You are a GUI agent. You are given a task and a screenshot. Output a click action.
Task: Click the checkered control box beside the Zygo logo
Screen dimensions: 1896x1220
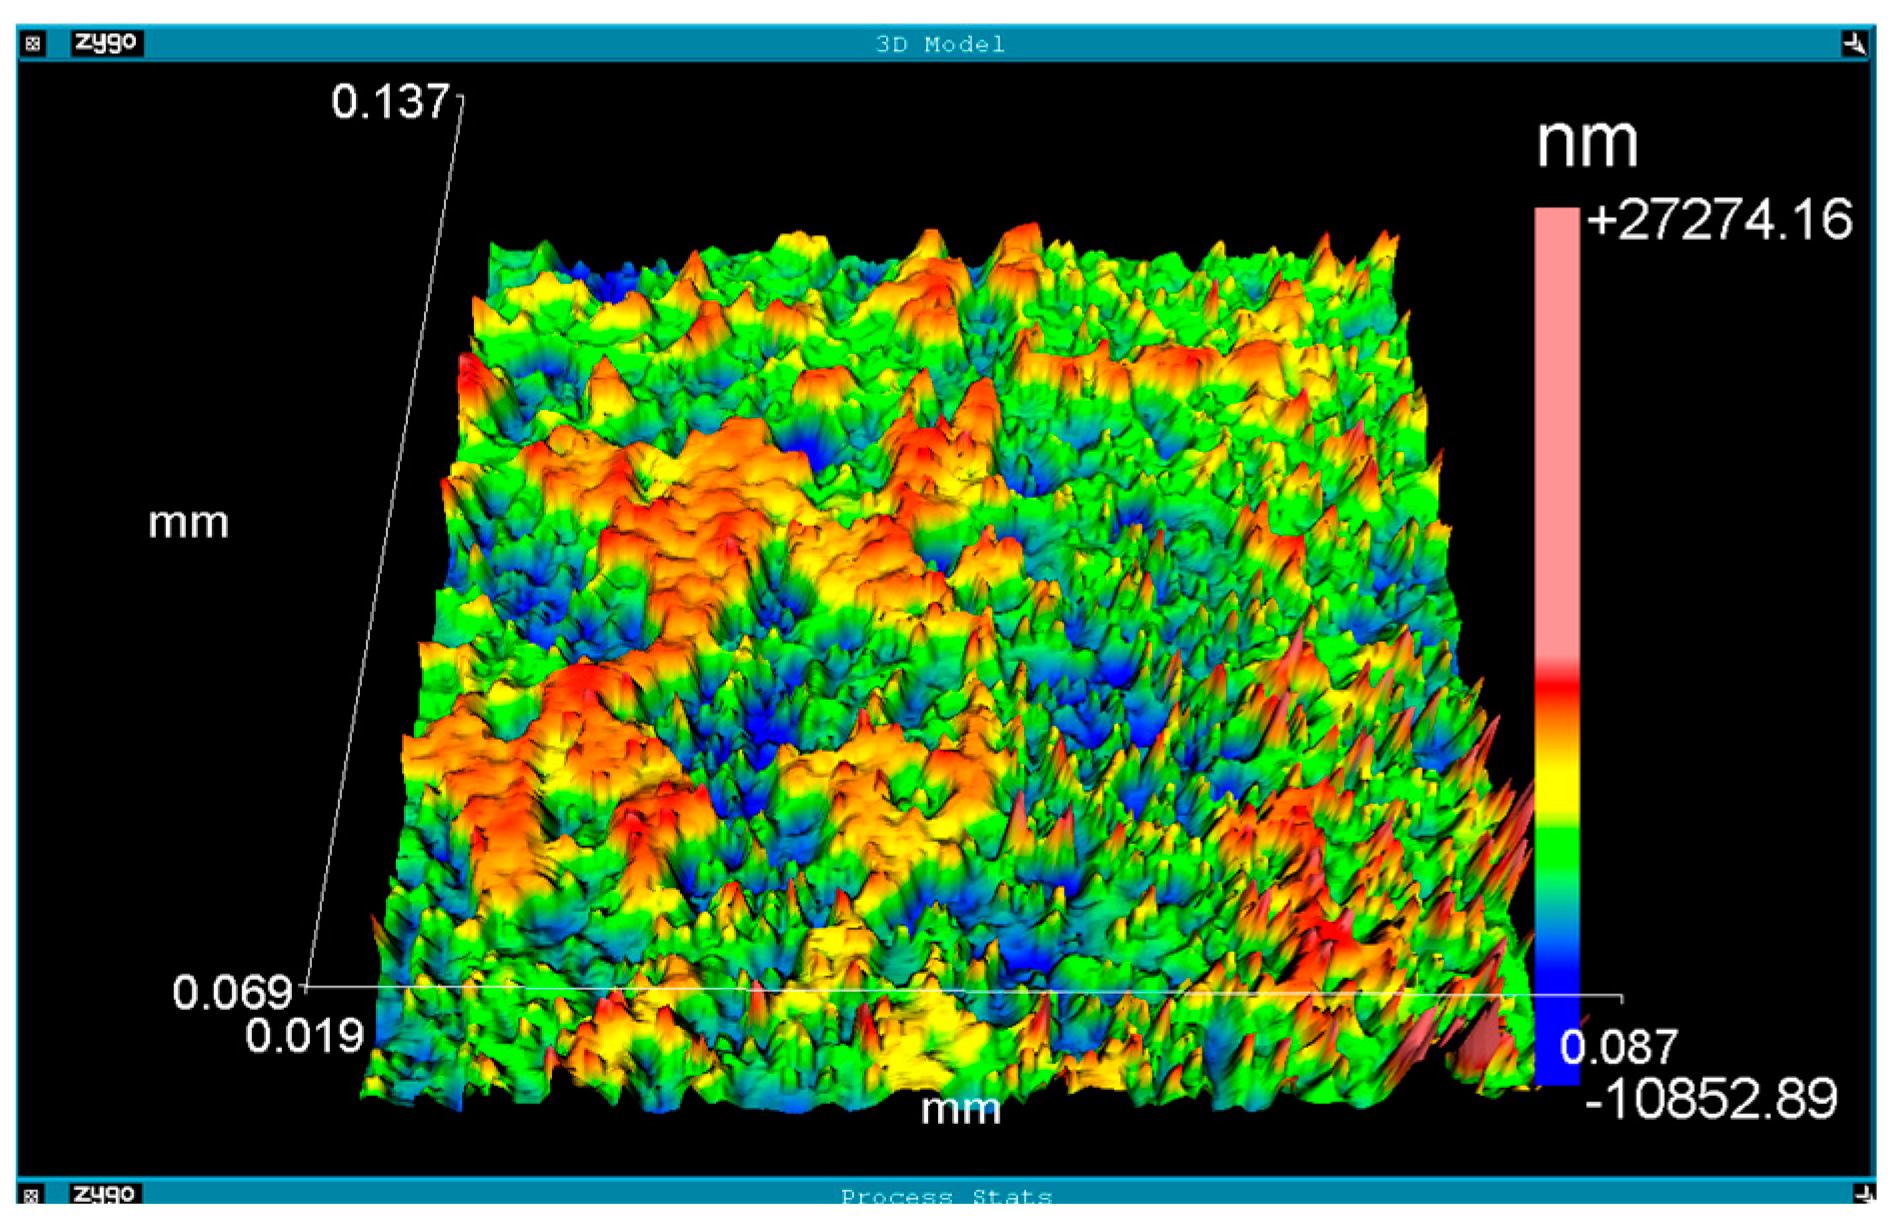(x=32, y=41)
